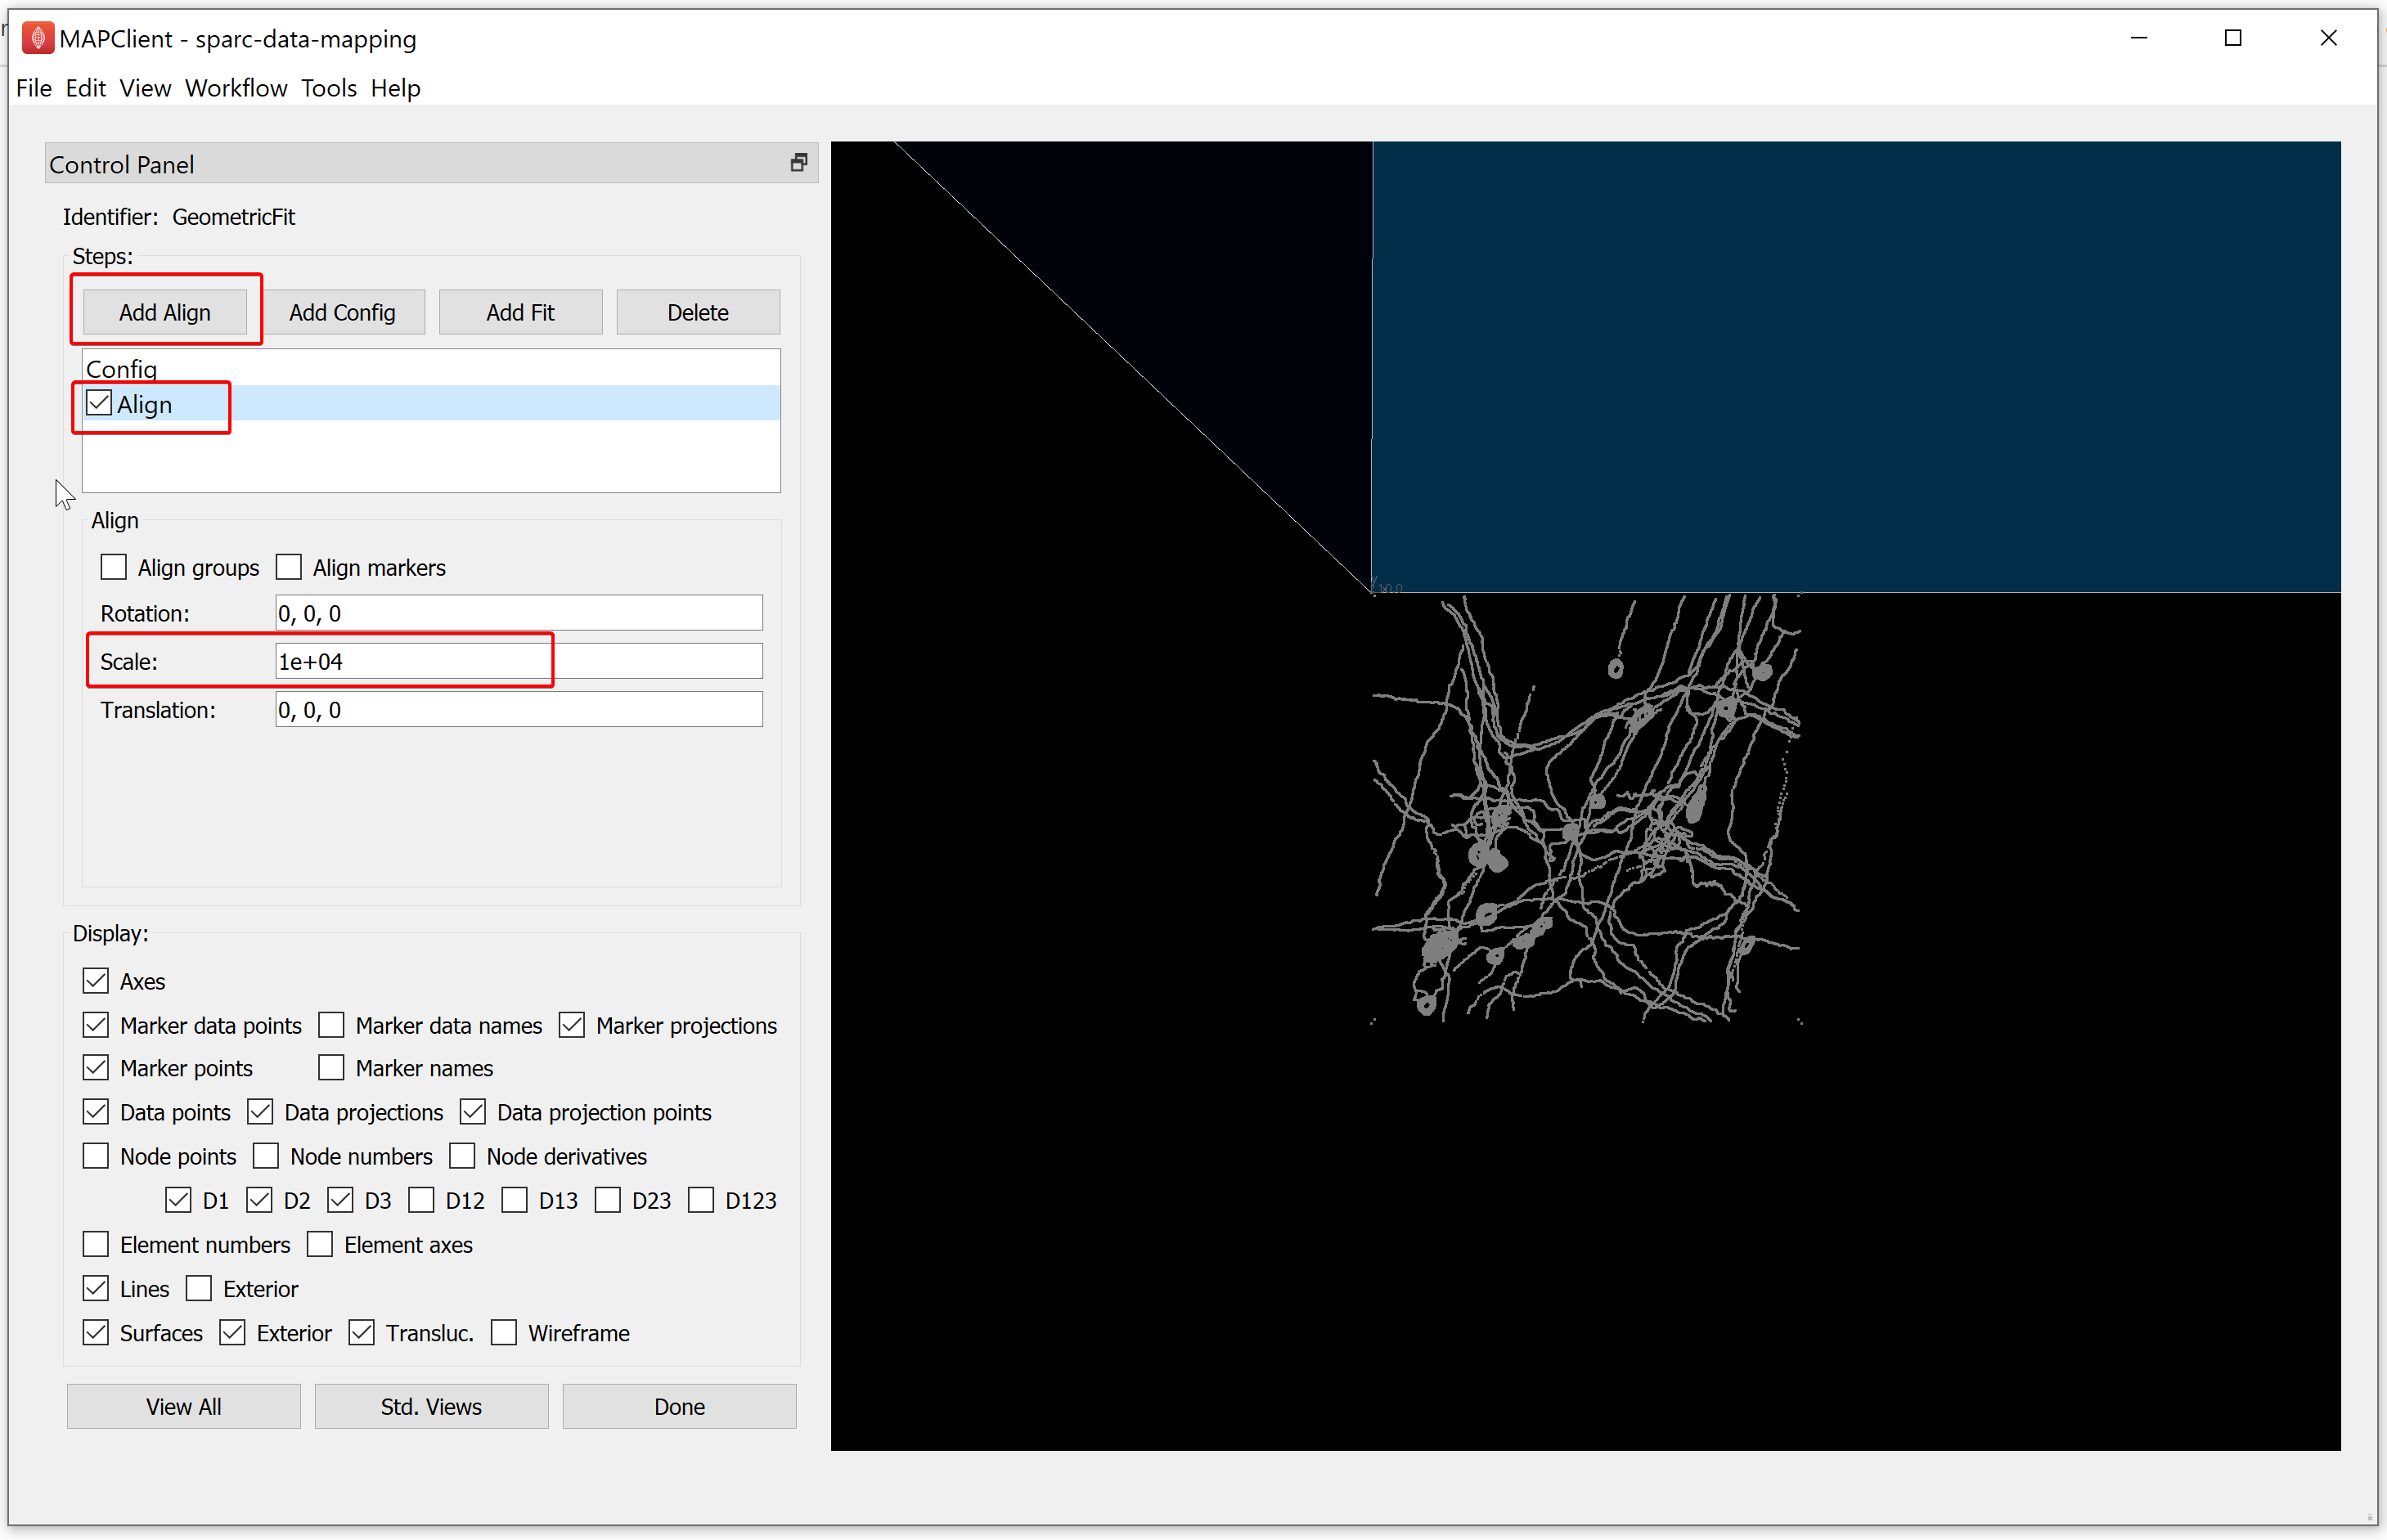Image resolution: width=2387 pixels, height=1540 pixels.
Task: Toggle Data points checkbox
Action: point(96,1111)
